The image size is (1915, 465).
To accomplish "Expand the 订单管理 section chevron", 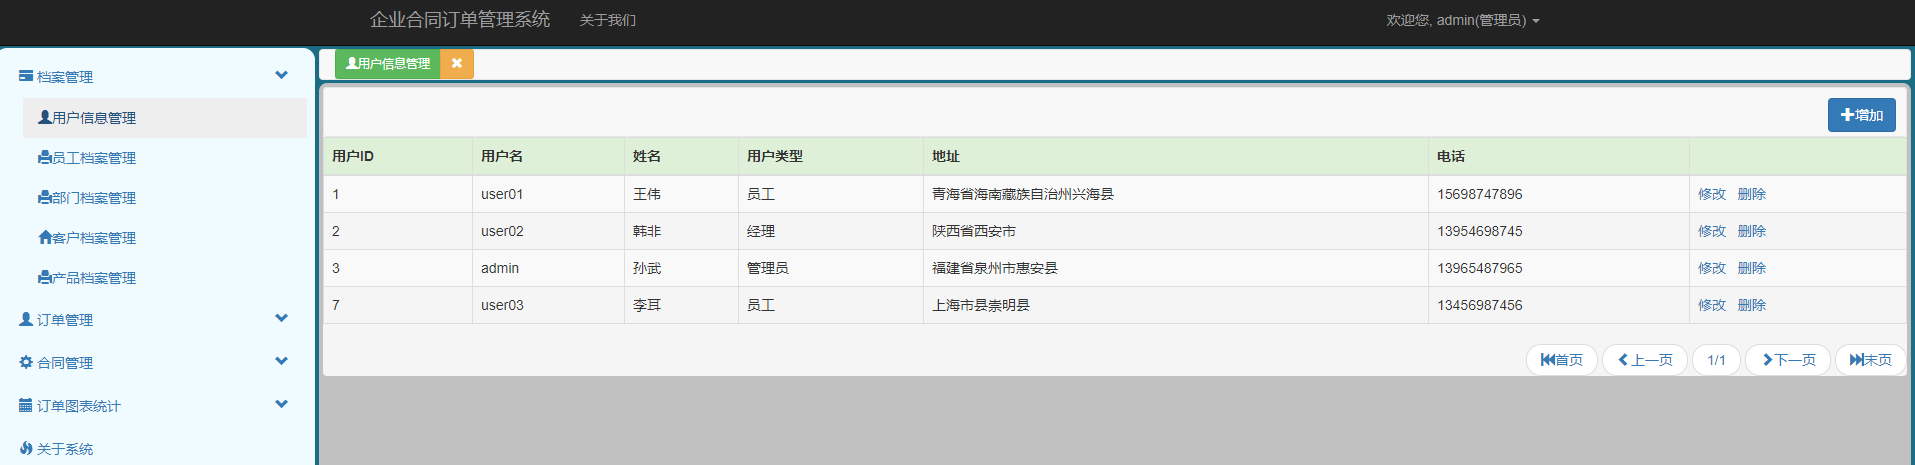I will 281,318.
